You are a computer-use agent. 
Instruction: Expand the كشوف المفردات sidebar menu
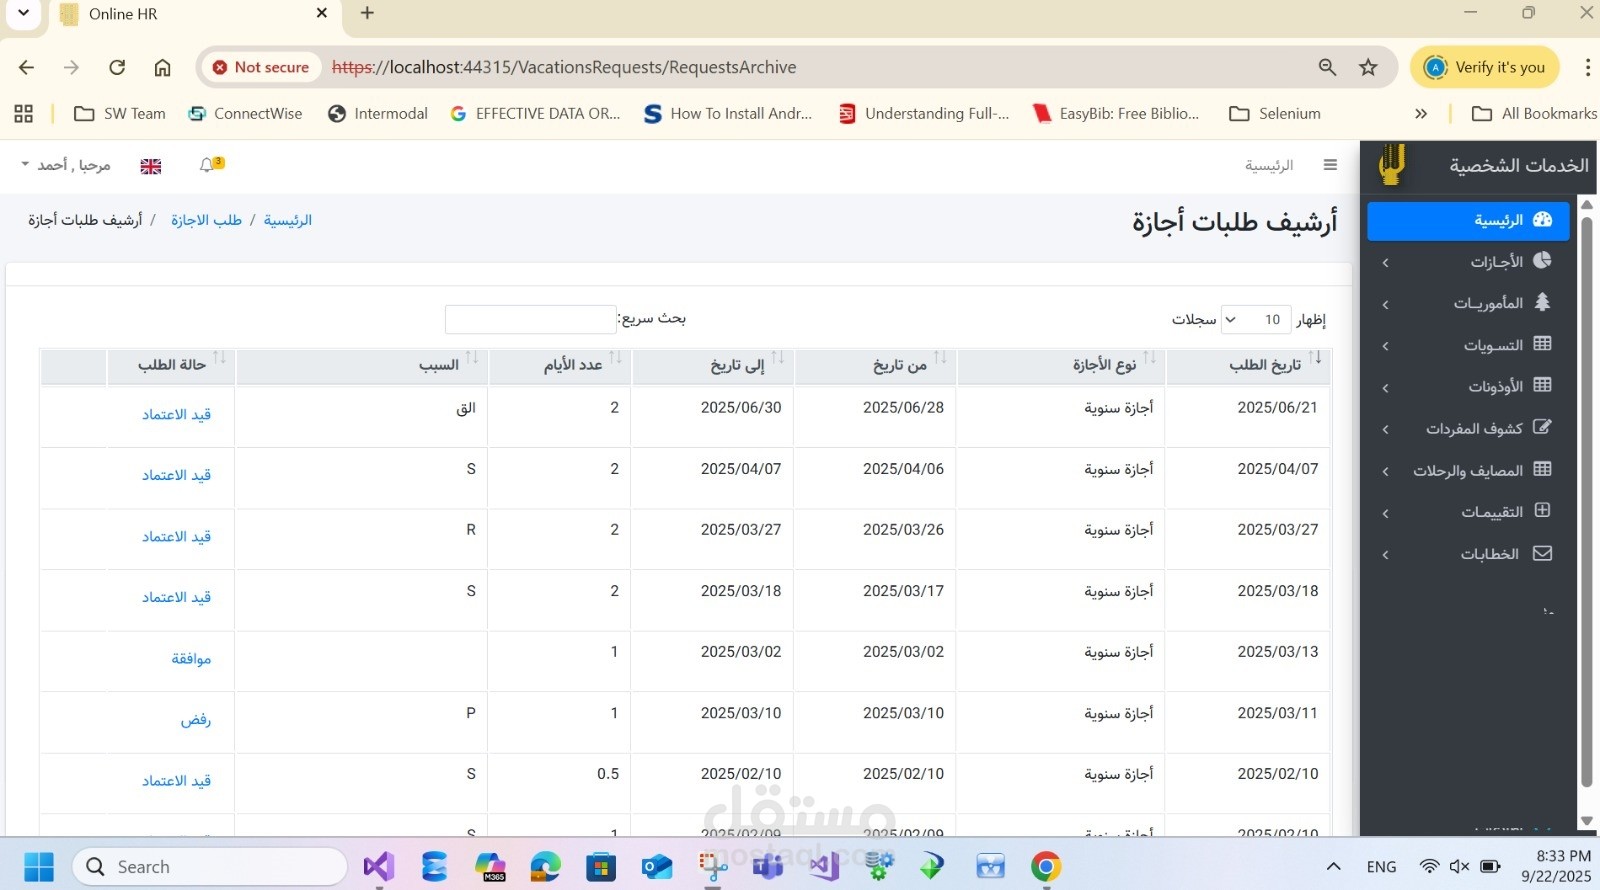coord(1385,429)
